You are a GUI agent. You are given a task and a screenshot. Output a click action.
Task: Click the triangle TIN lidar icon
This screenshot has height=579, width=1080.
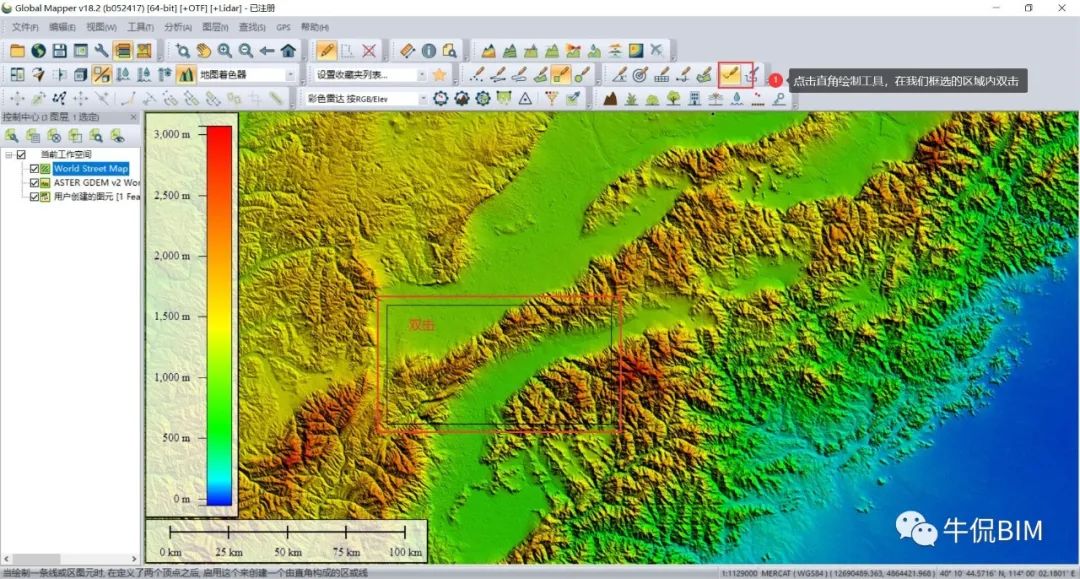(x=526, y=98)
